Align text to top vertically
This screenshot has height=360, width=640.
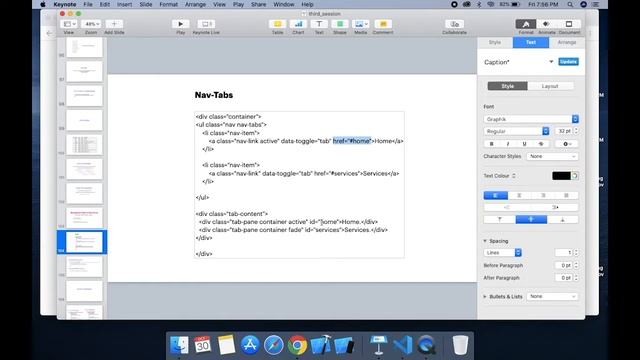500,220
